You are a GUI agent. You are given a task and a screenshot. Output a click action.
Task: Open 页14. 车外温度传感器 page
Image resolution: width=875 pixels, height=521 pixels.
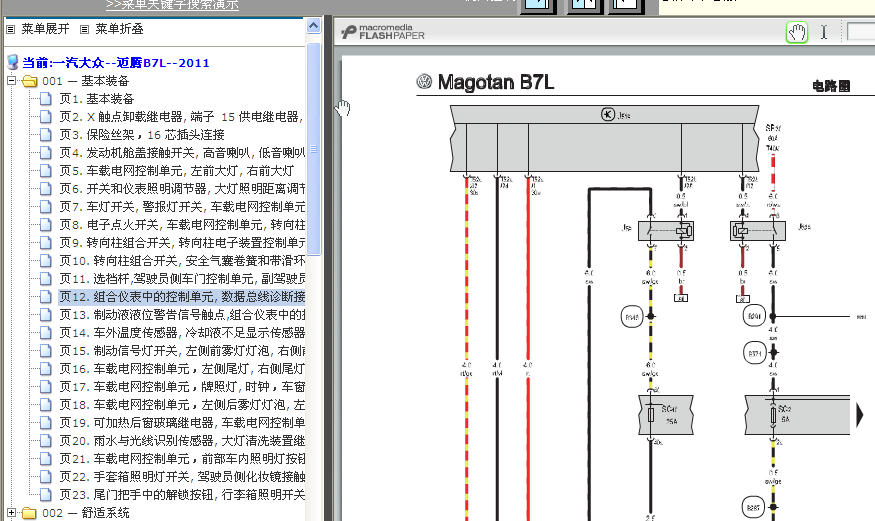(182, 332)
